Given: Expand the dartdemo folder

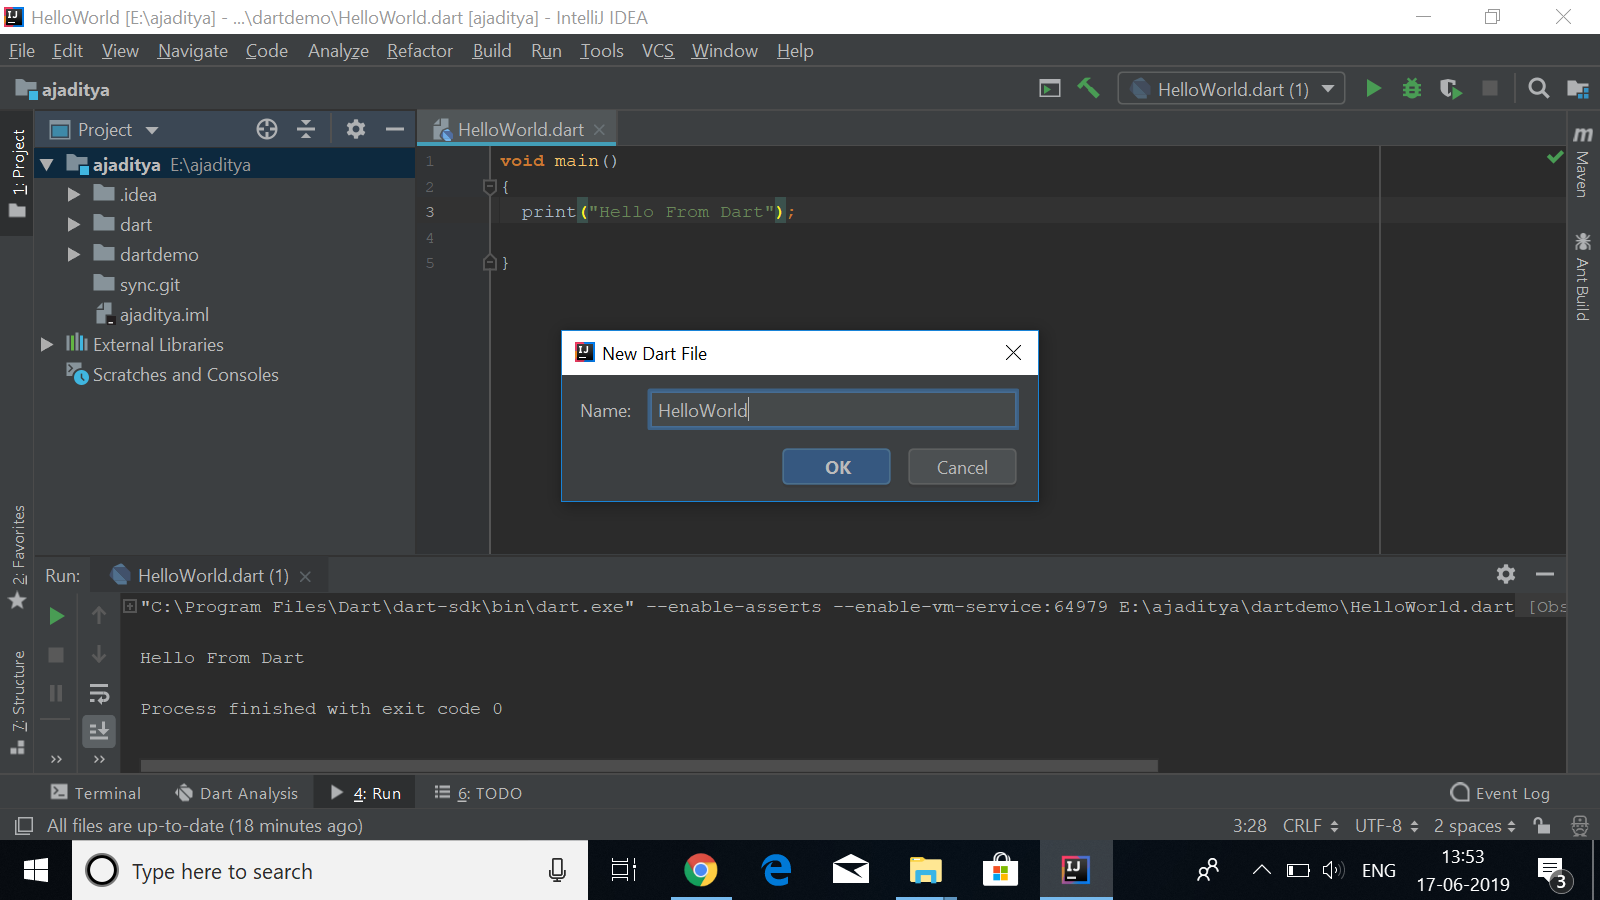Looking at the screenshot, I should click(x=72, y=254).
